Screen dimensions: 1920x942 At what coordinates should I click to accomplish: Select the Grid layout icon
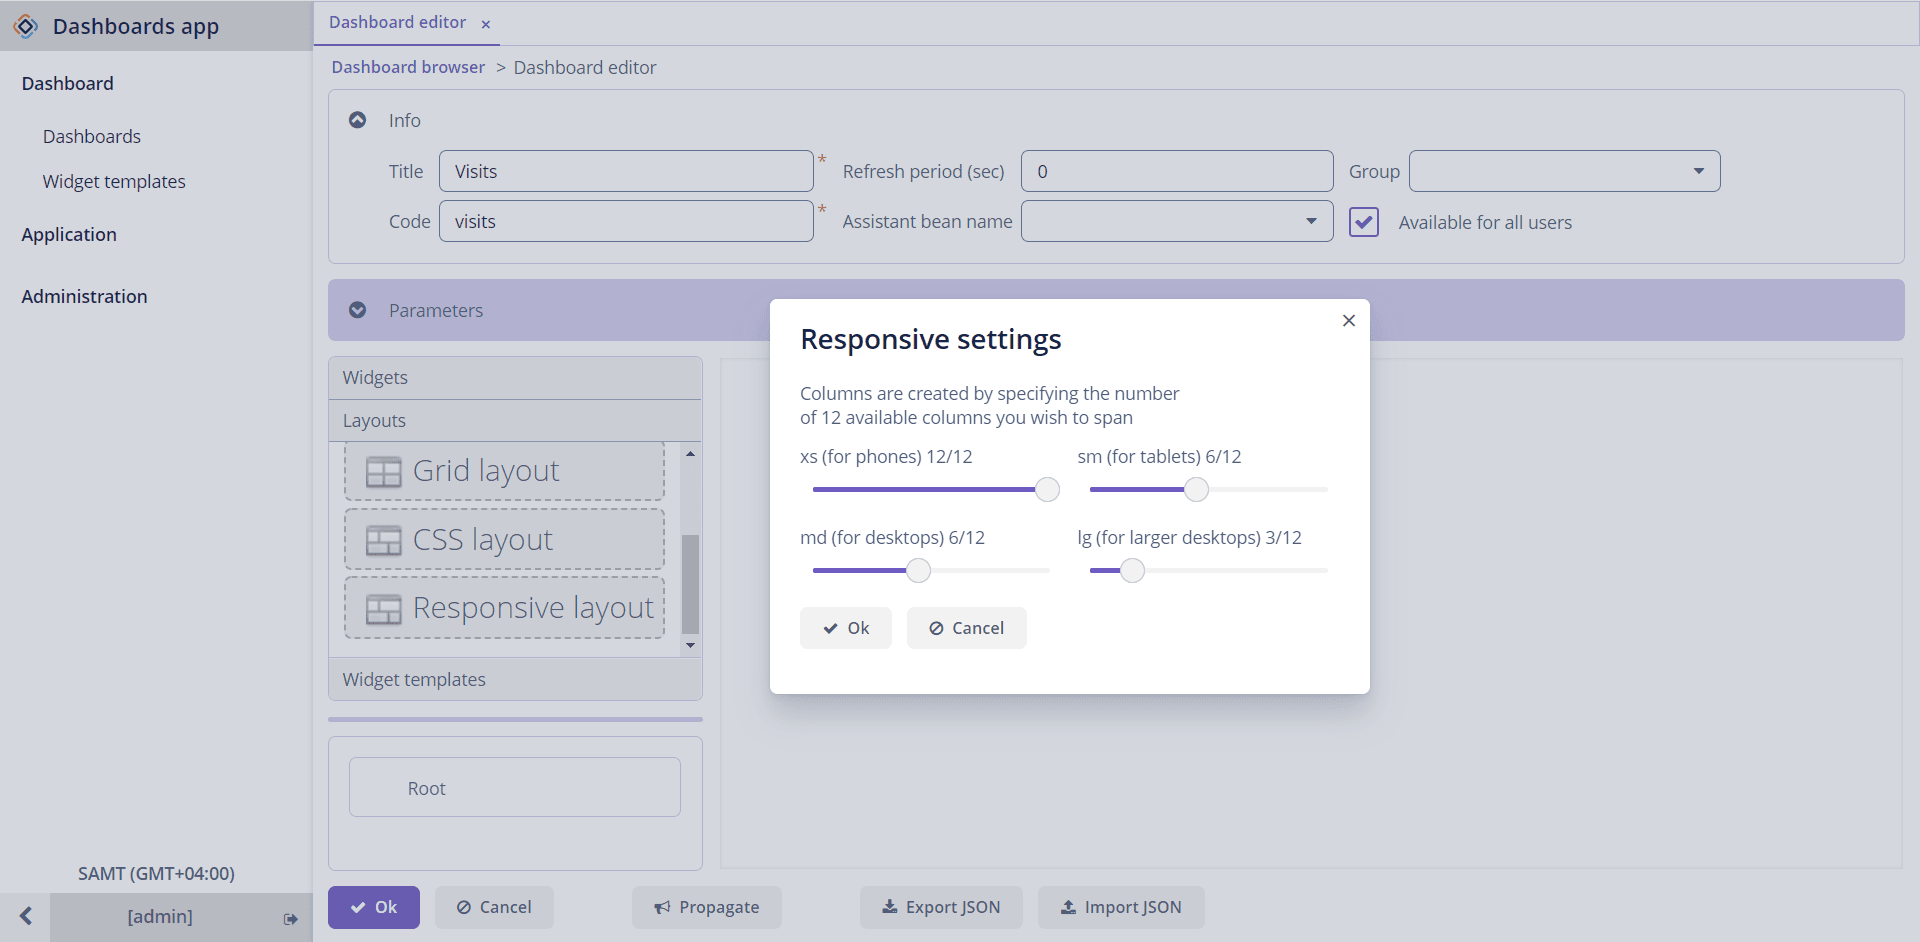[x=383, y=471]
